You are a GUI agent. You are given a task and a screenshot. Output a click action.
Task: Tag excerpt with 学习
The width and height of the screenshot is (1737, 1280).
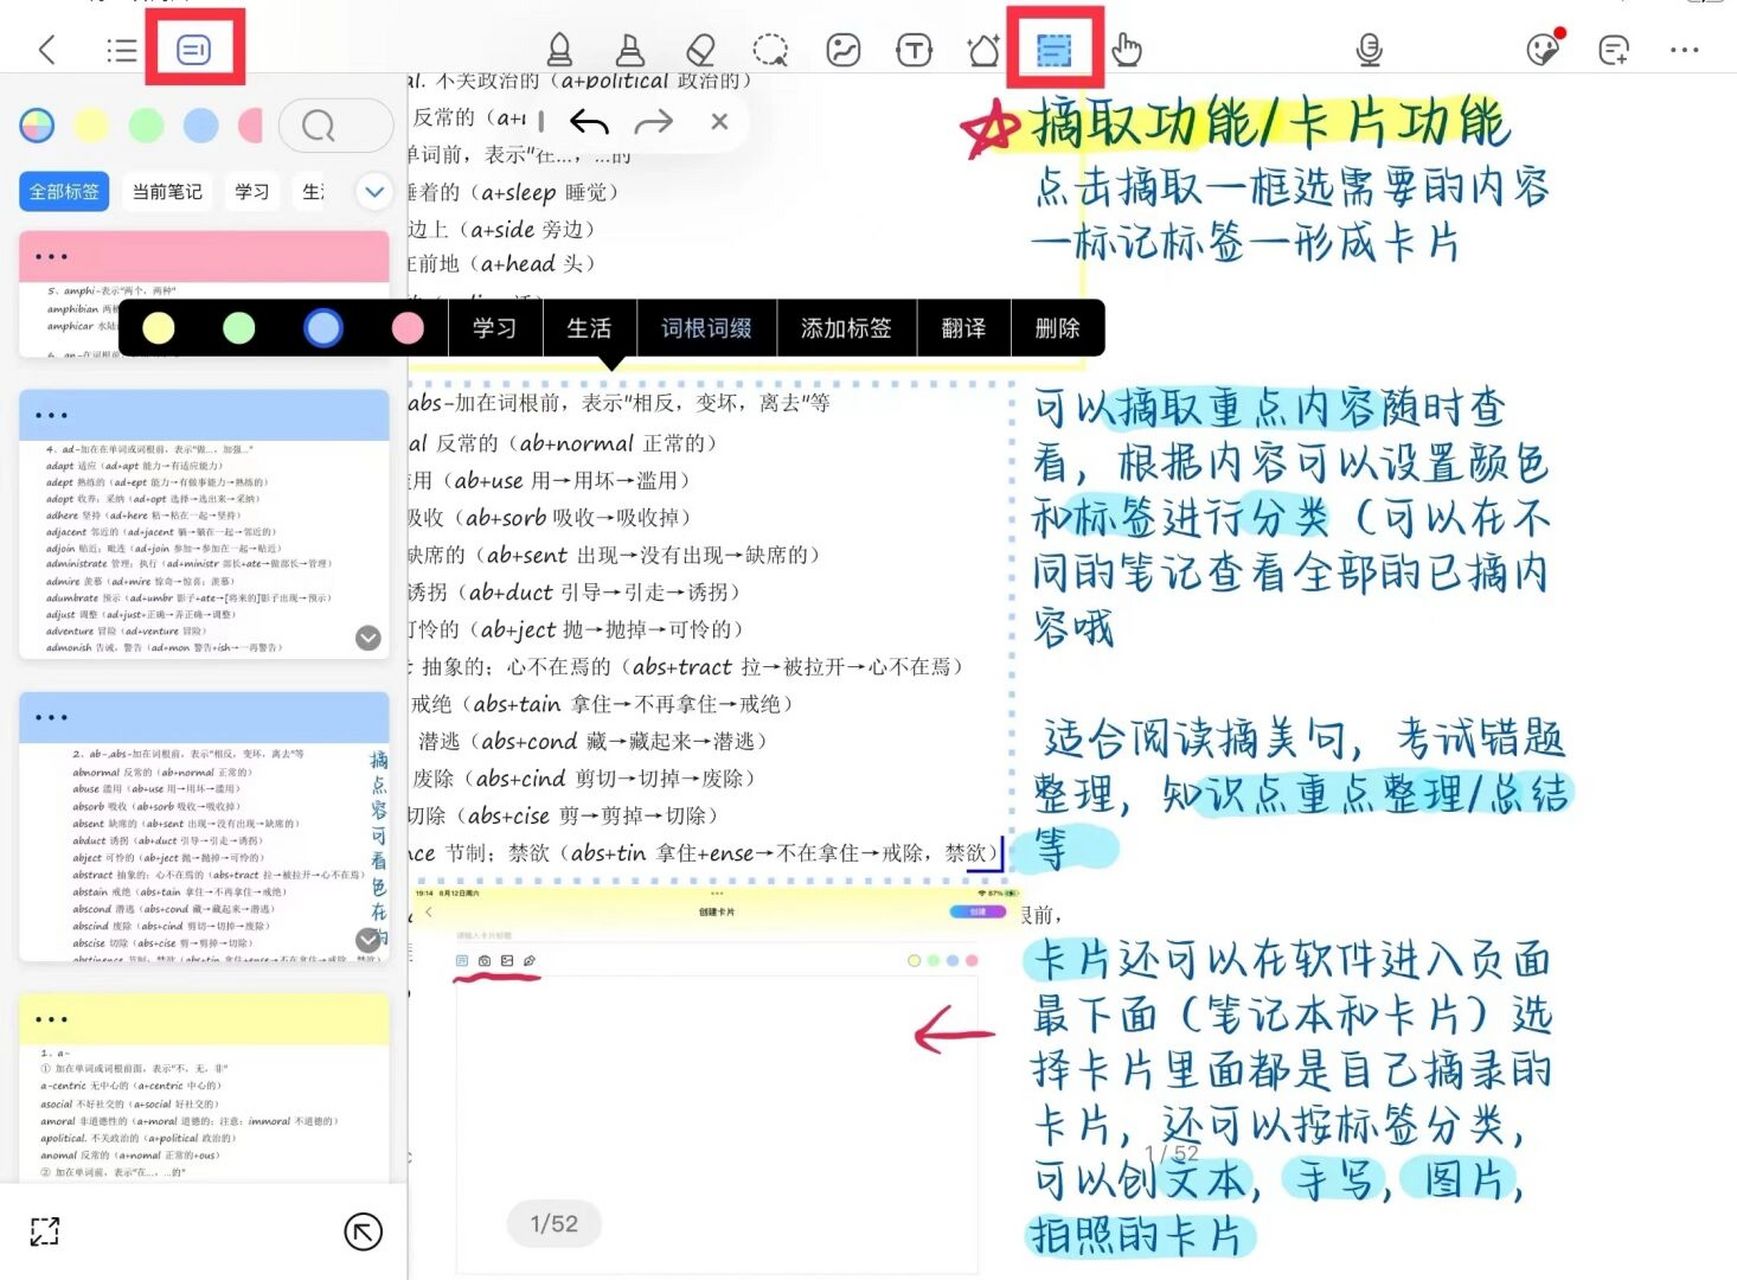495,328
